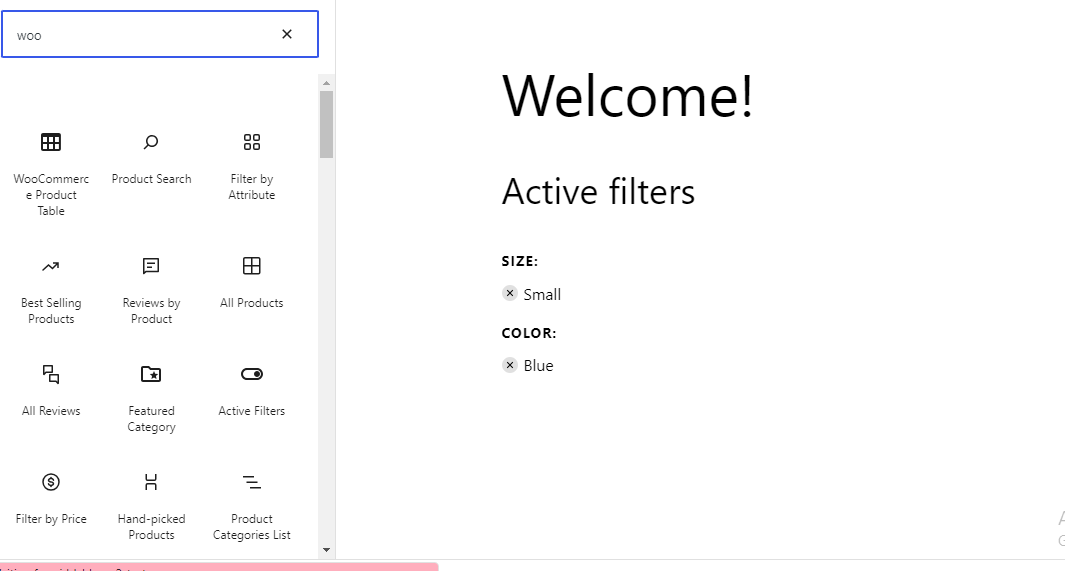
Task: Add the Active Filters block
Action: click(251, 388)
